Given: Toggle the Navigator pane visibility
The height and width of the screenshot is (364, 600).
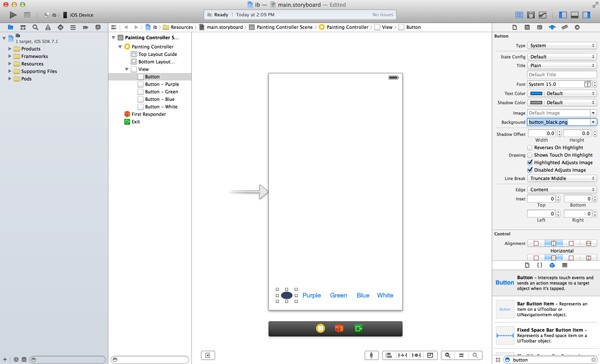Looking at the screenshot, I should point(563,15).
